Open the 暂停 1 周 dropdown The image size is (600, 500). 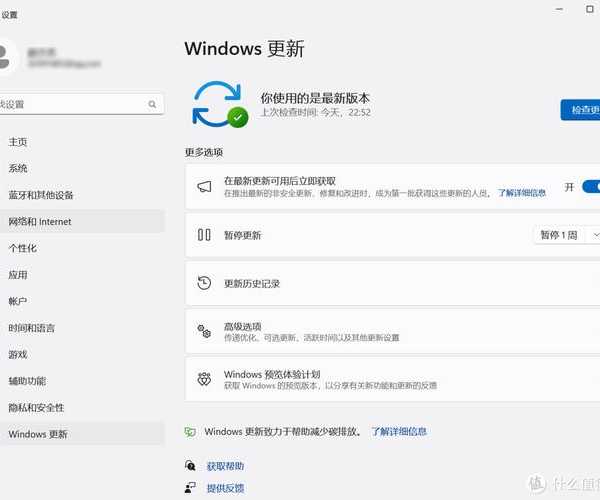click(567, 235)
